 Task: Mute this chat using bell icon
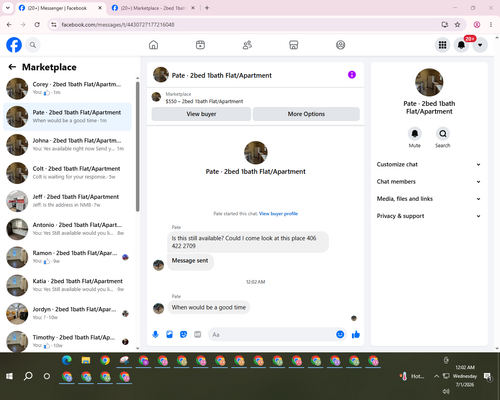(414, 134)
